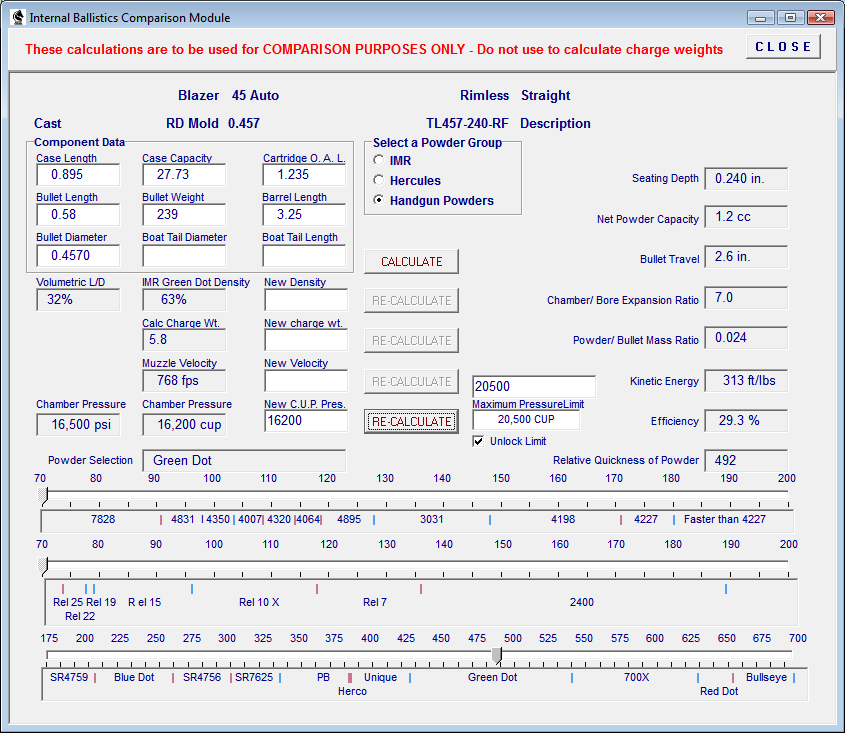Click the 7828 powder label

click(x=103, y=519)
